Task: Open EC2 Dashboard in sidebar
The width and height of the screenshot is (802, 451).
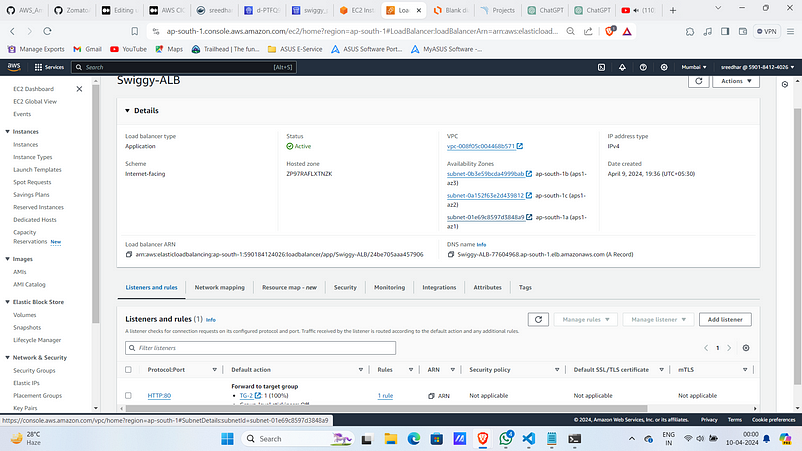Action: [33, 89]
